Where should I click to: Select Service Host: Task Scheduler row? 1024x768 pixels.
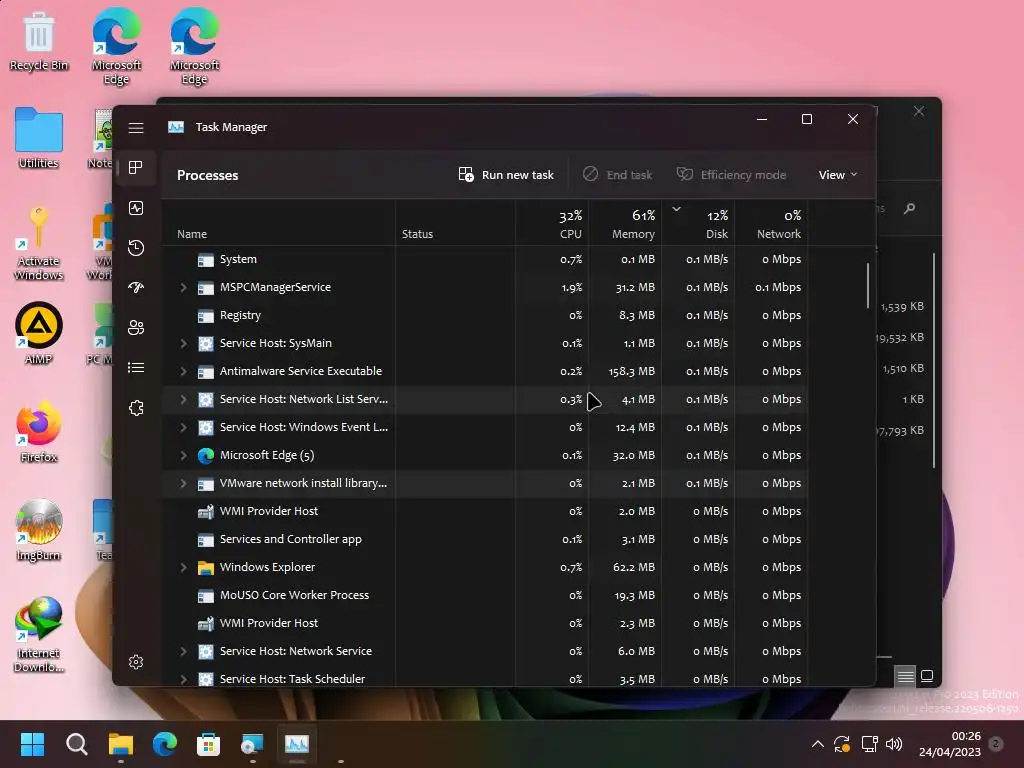(485, 678)
